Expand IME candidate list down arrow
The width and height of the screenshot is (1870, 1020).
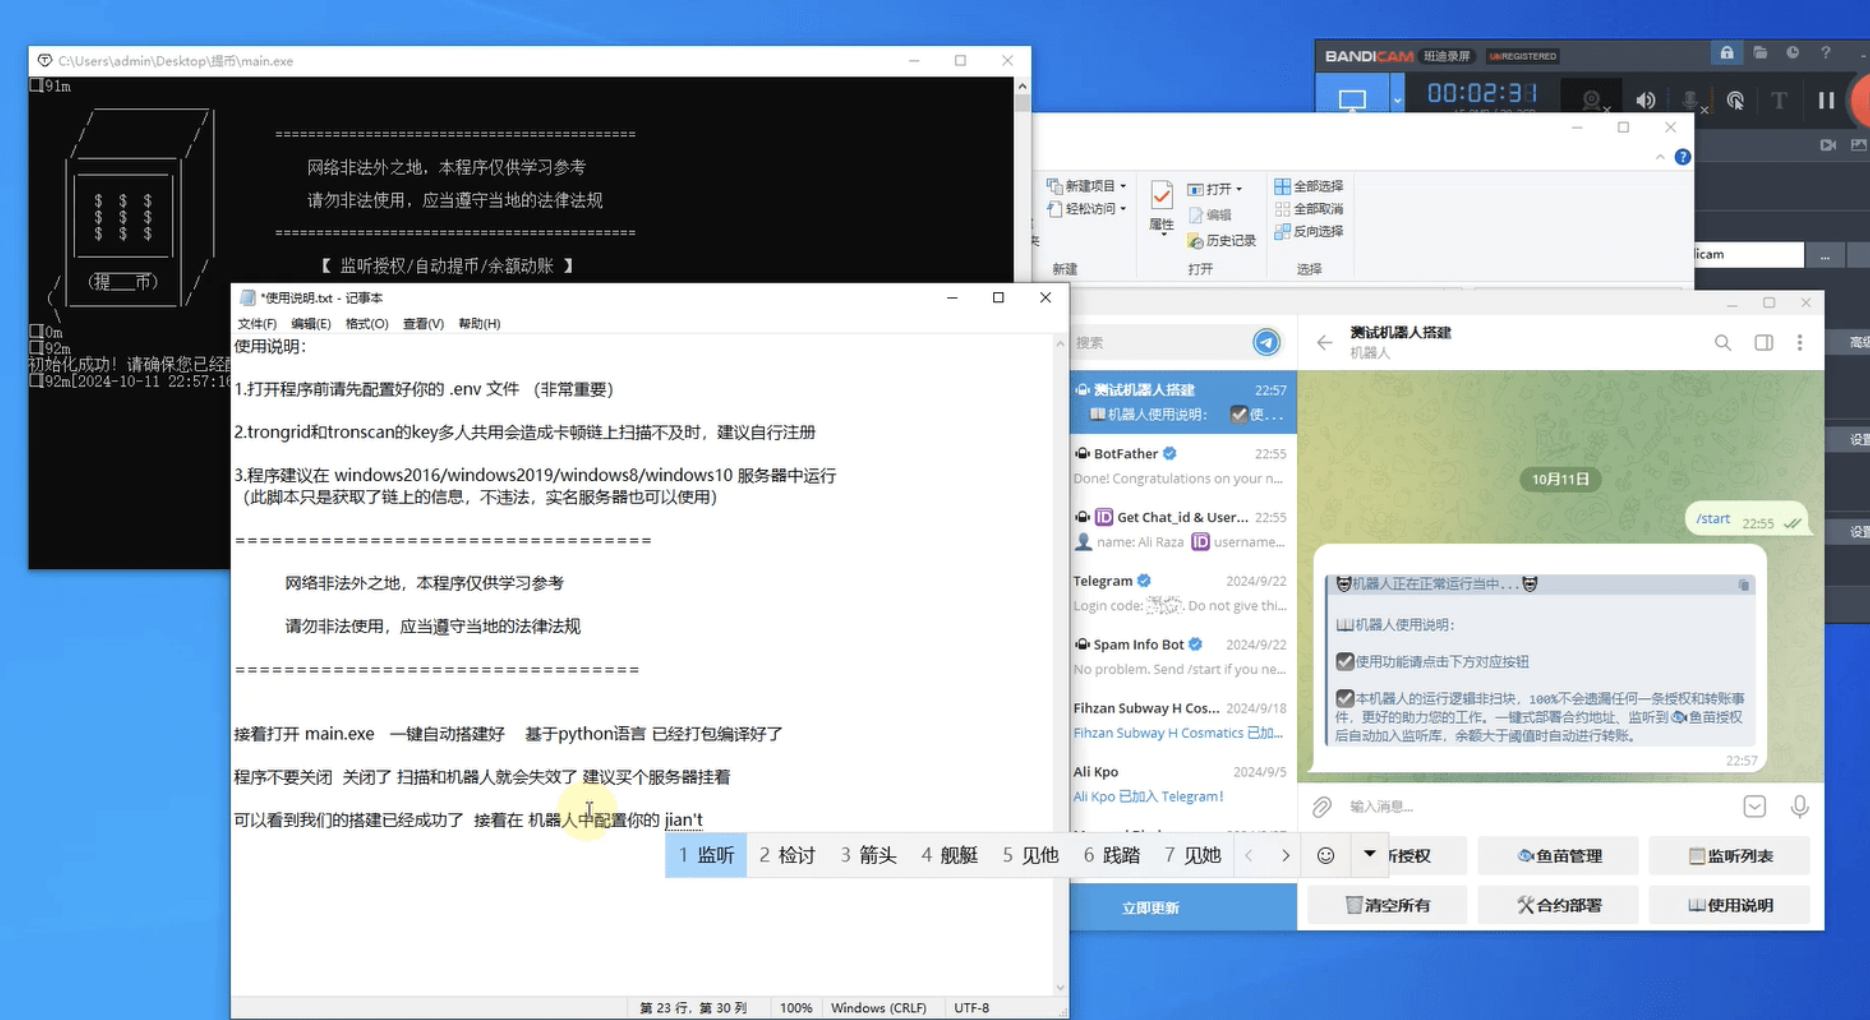coord(1369,855)
